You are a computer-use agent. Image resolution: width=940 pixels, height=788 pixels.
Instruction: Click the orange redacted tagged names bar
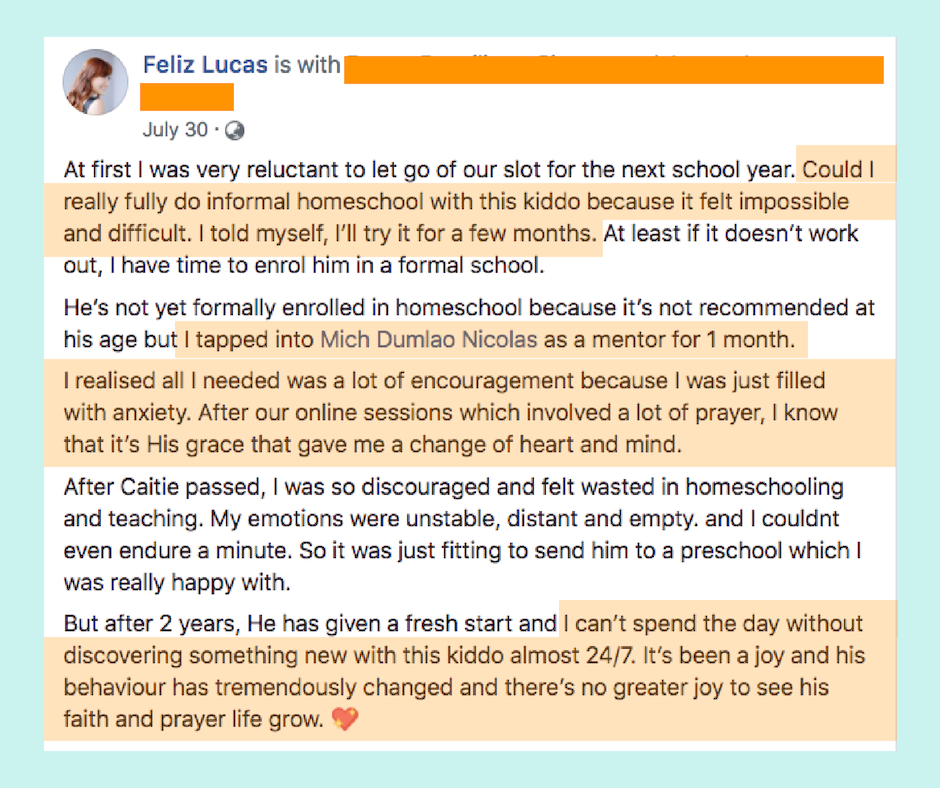(614, 70)
